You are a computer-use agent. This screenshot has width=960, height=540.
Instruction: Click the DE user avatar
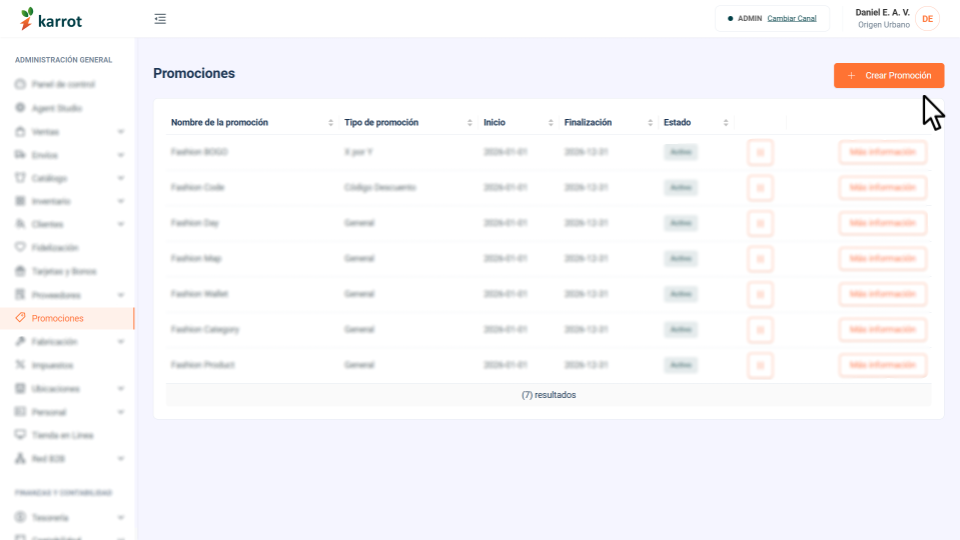click(927, 19)
